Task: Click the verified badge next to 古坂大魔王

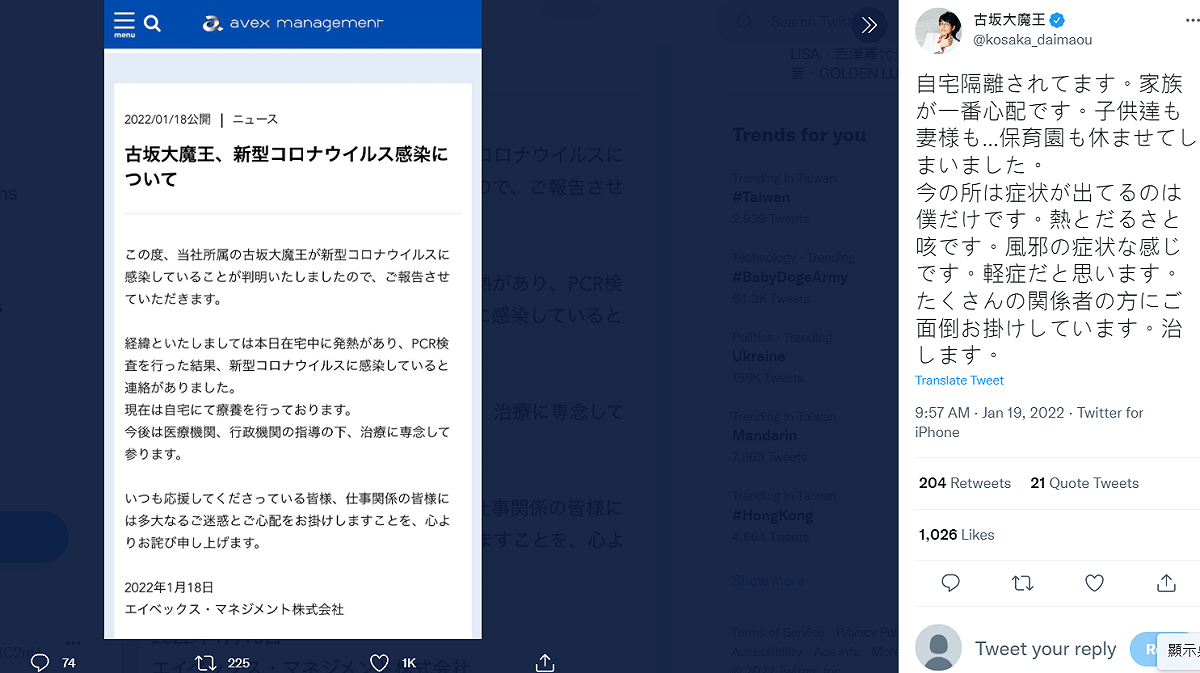Action: pos(1056,21)
